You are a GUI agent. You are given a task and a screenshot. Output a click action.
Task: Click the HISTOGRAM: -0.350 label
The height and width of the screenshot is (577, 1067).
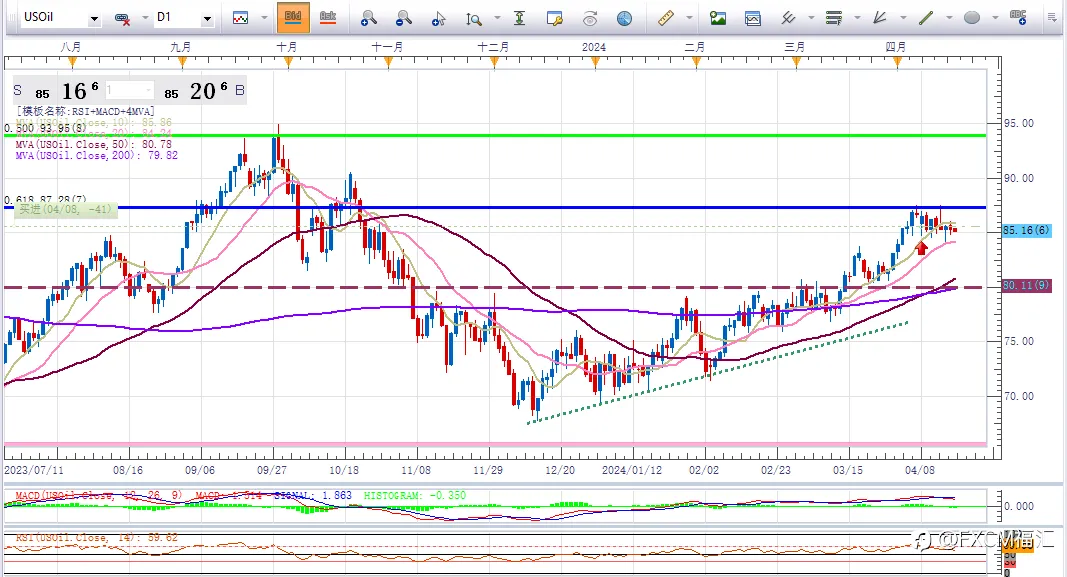415,495
